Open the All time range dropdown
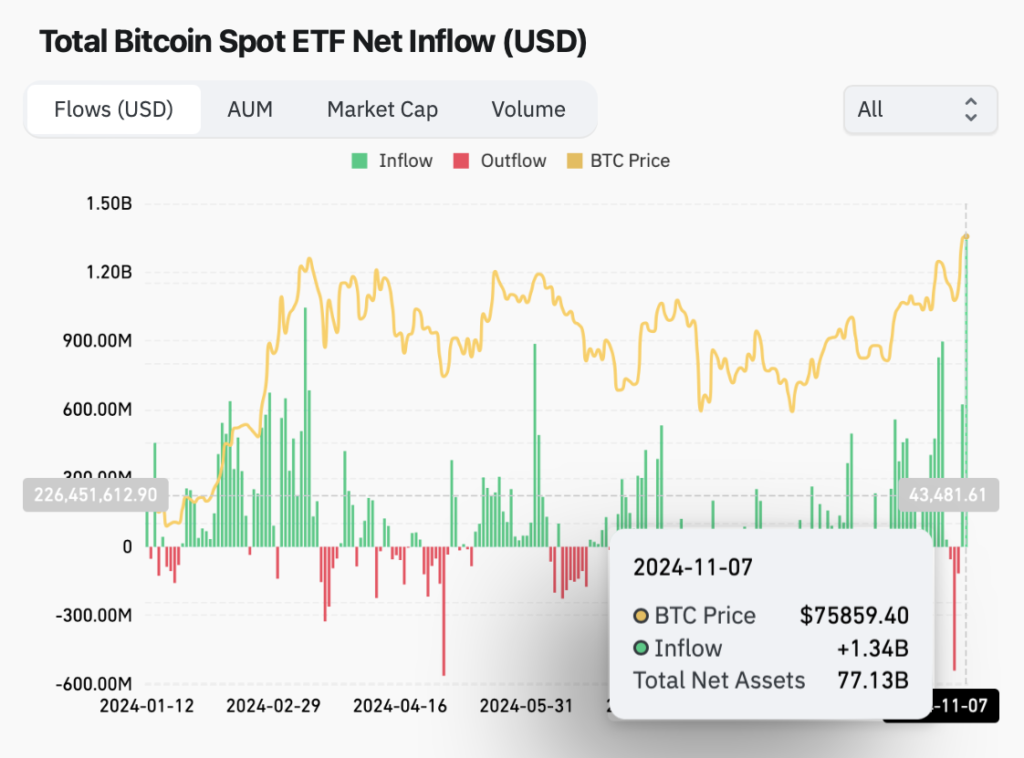1024x758 pixels. pyautogui.click(x=920, y=110)
